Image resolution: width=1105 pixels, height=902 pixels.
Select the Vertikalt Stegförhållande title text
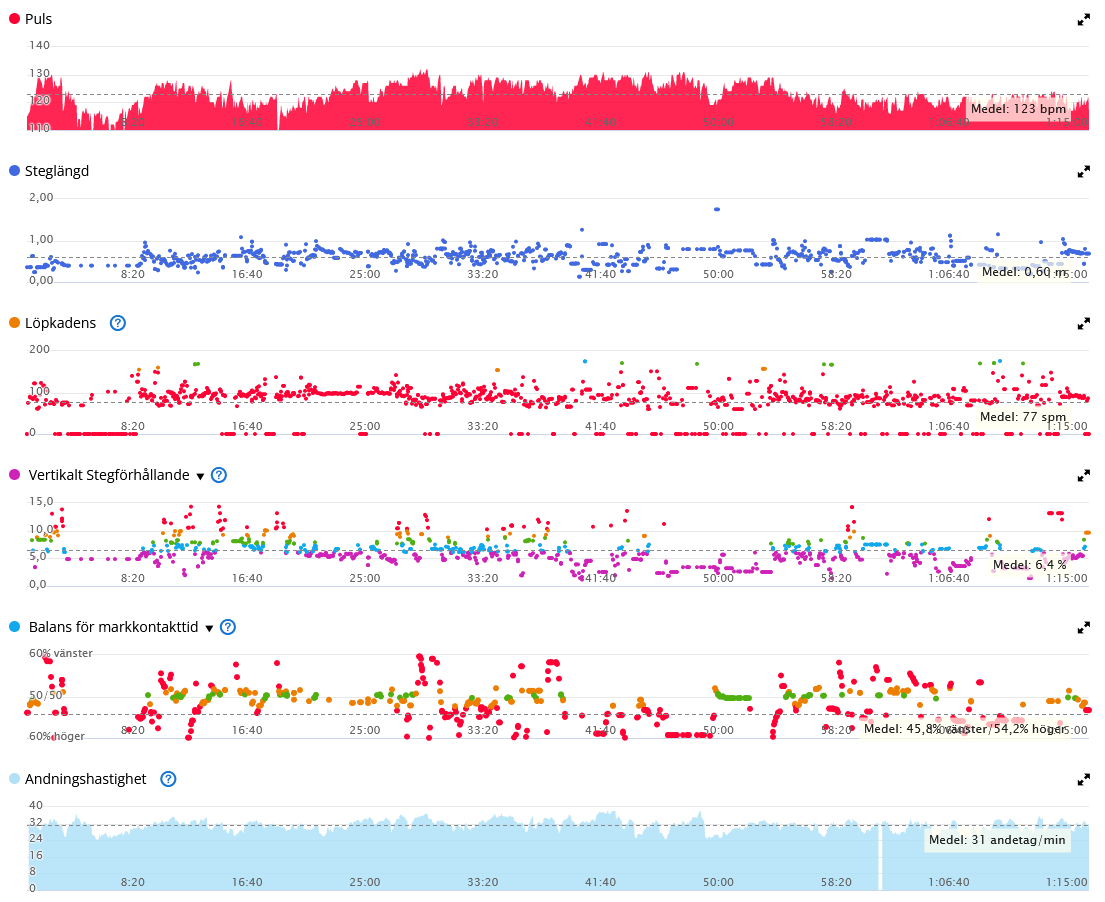[x=109, y=475]
